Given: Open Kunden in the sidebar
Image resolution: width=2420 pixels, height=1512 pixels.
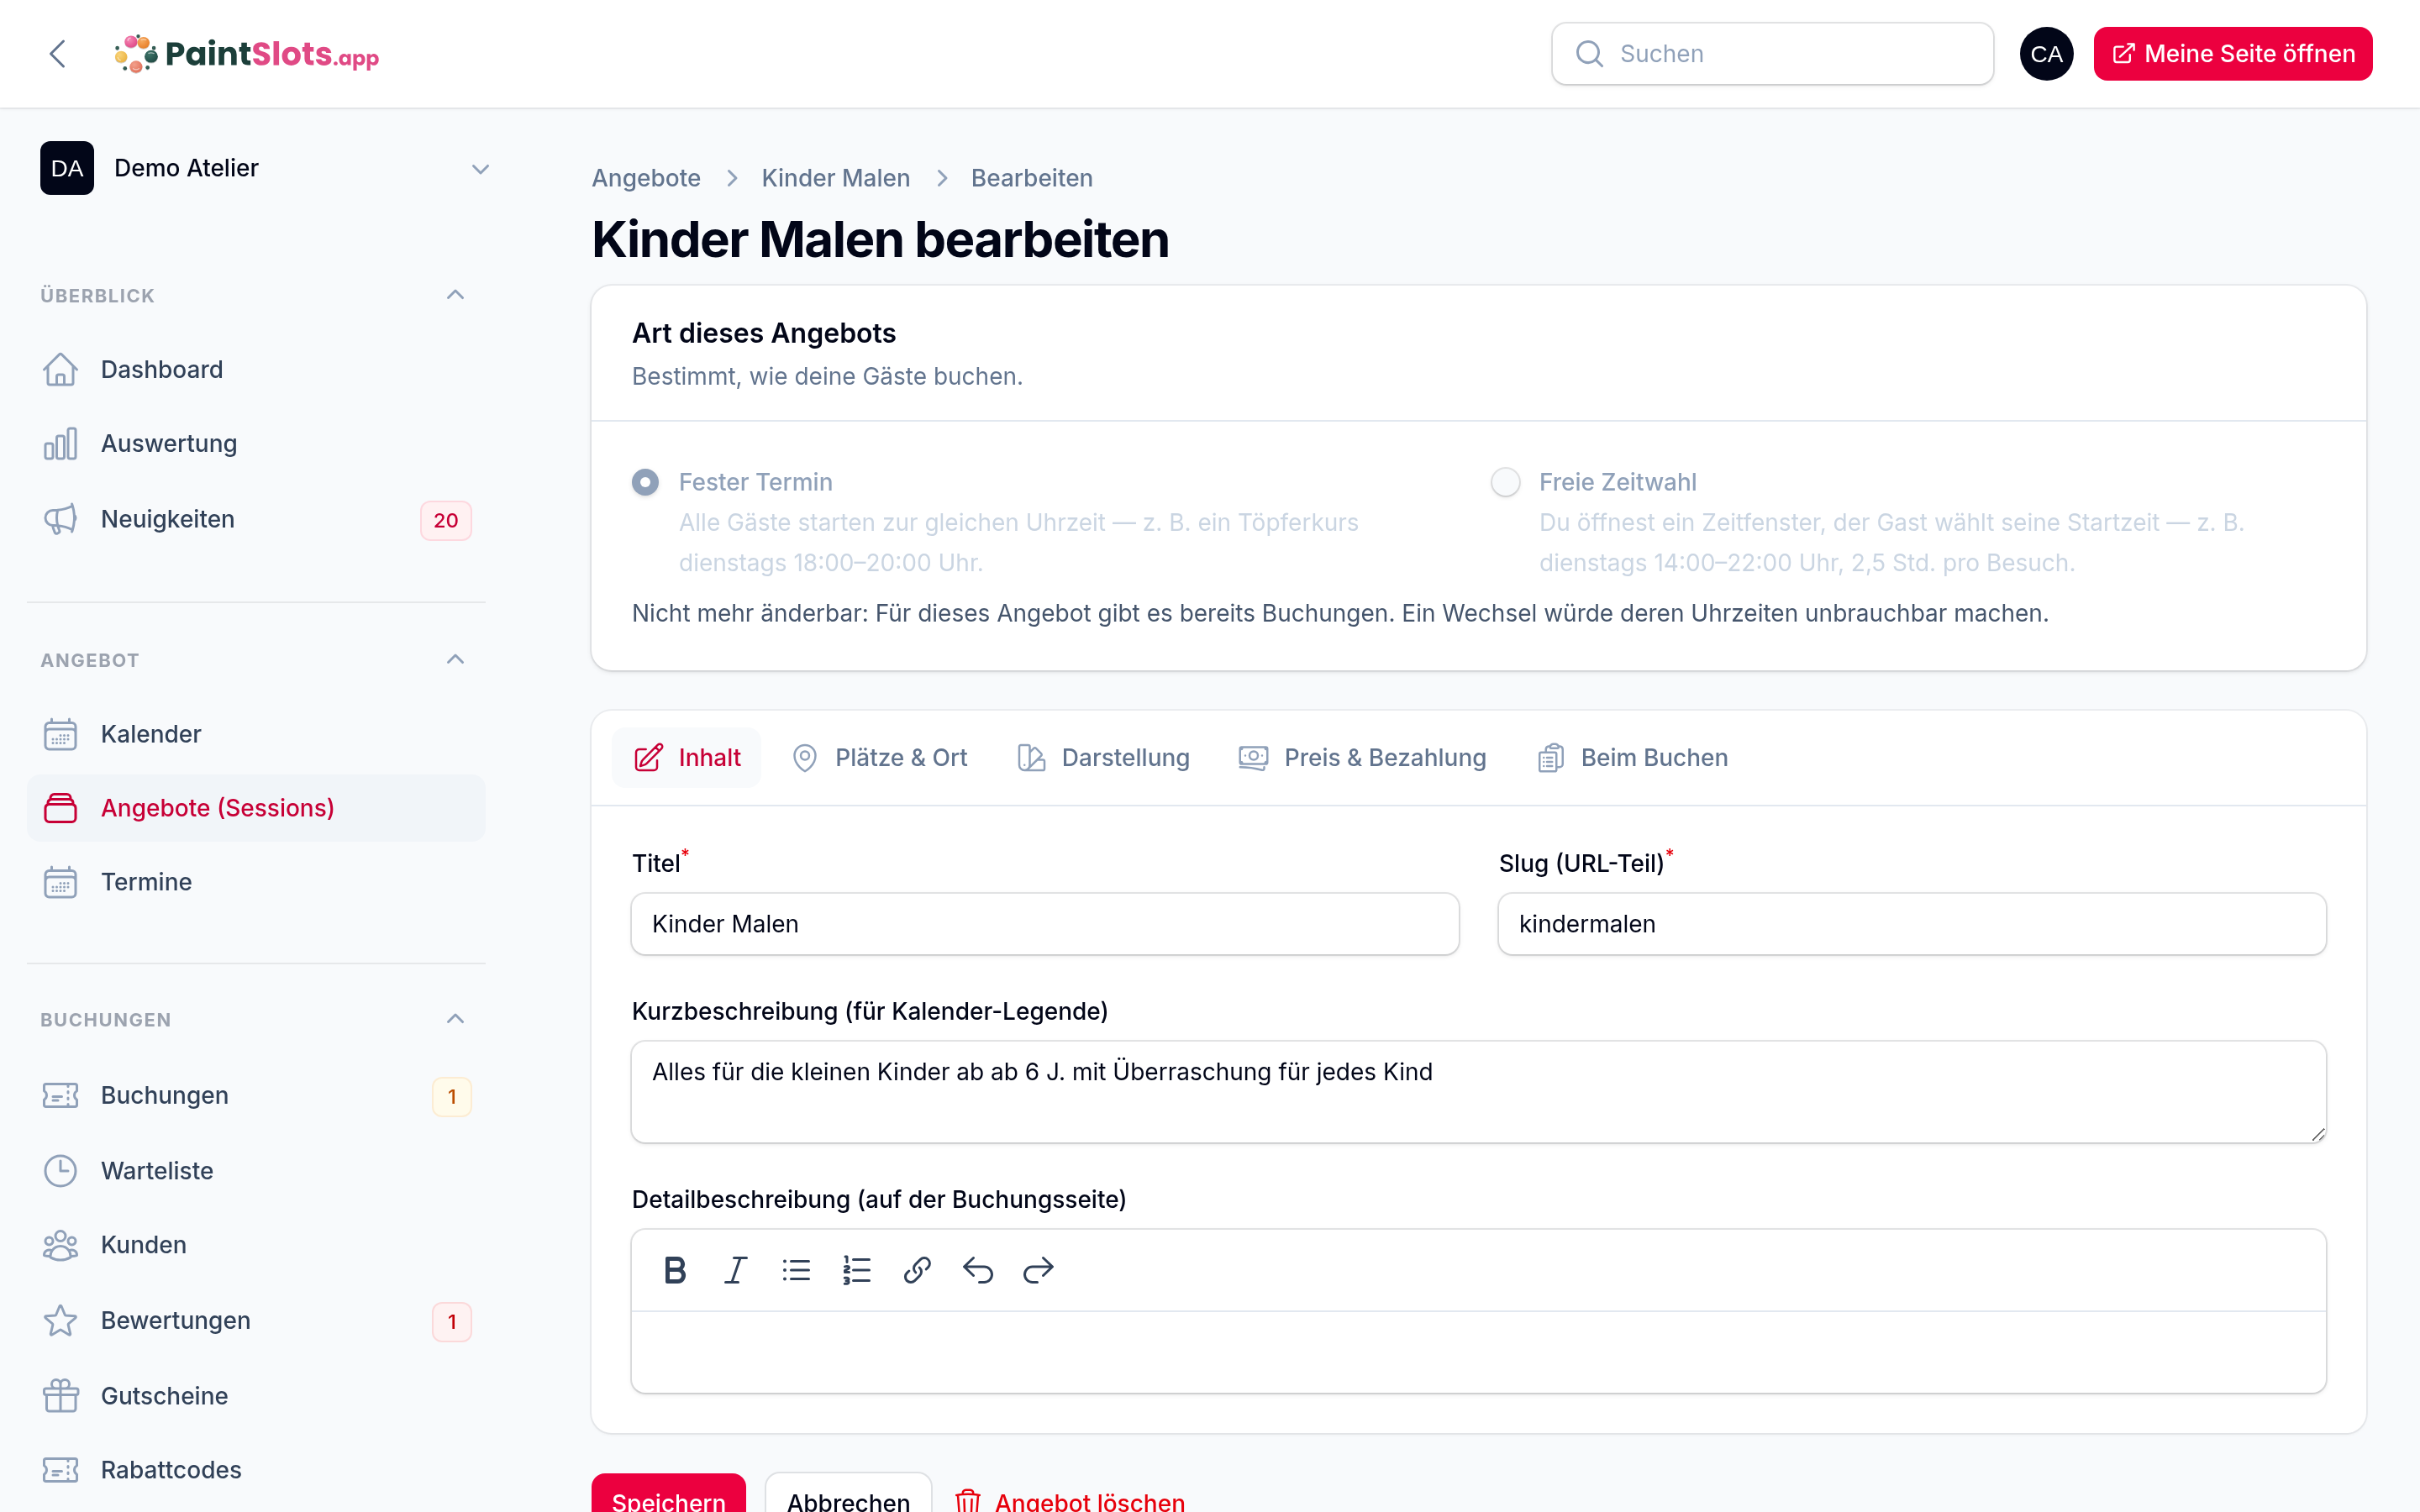Looking at the screenshot, I should pos(256,1245).
